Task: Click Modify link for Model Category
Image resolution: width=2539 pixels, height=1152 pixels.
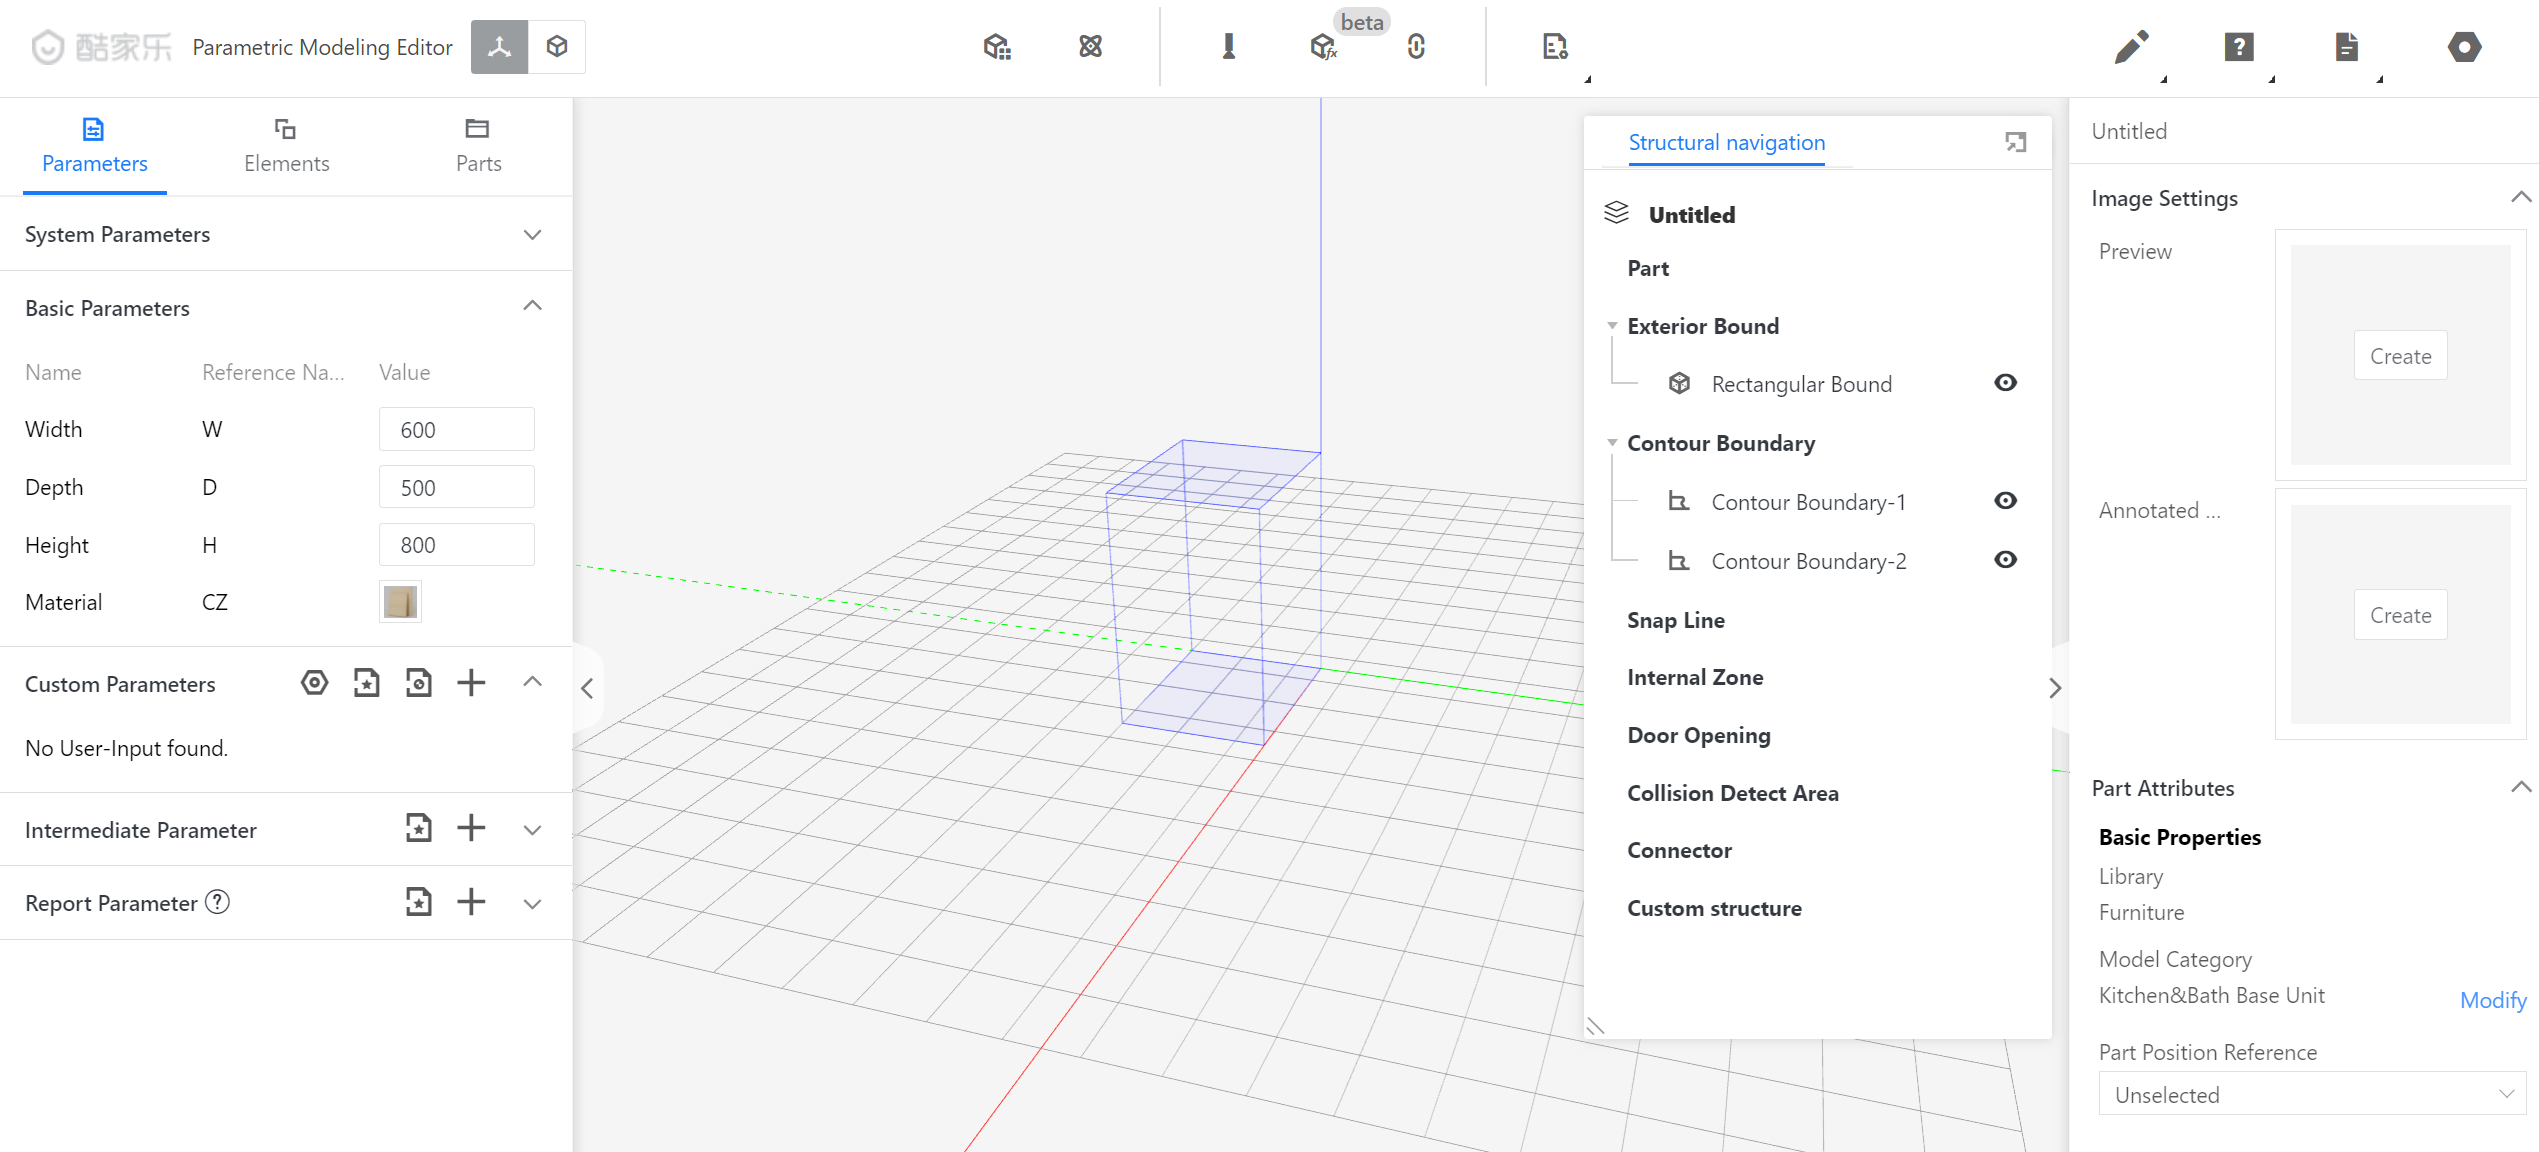Action: [x=2492, y=1000]
